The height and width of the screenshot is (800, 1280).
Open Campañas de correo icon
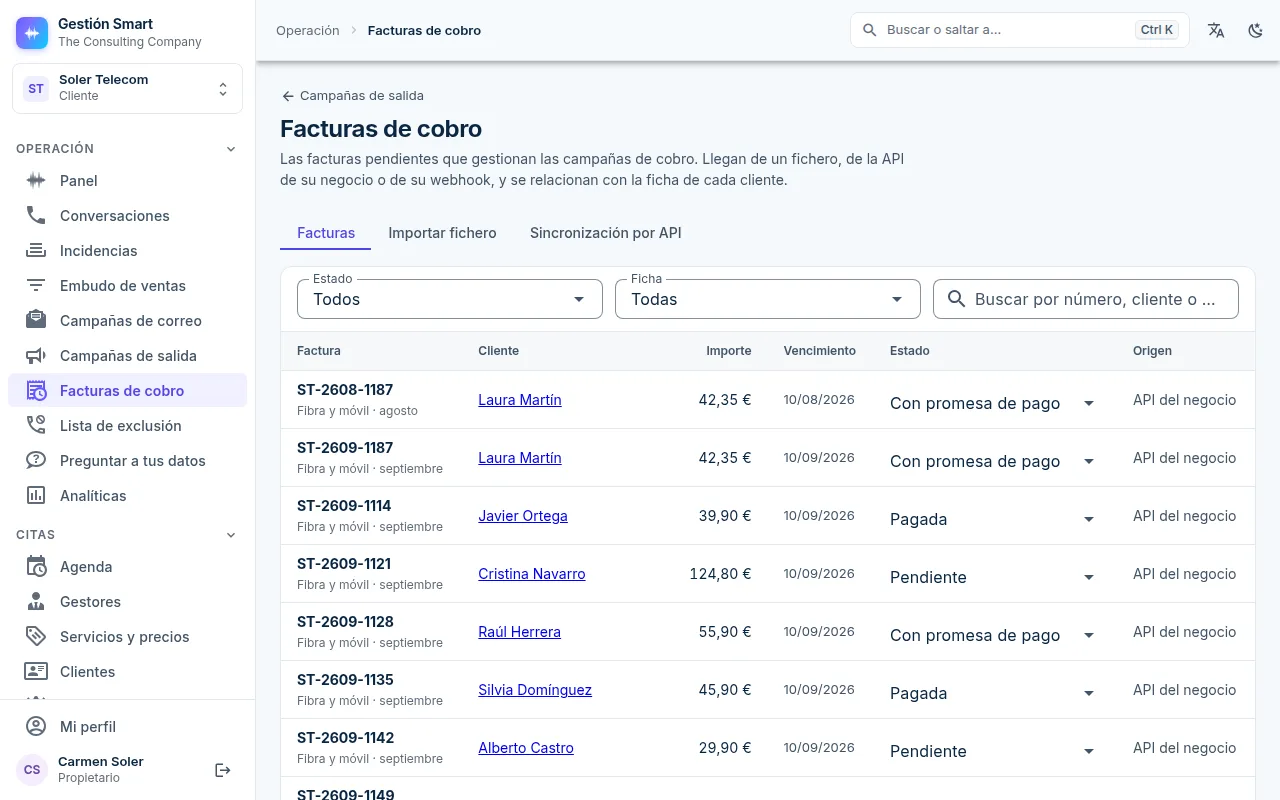tap(36, 321)
